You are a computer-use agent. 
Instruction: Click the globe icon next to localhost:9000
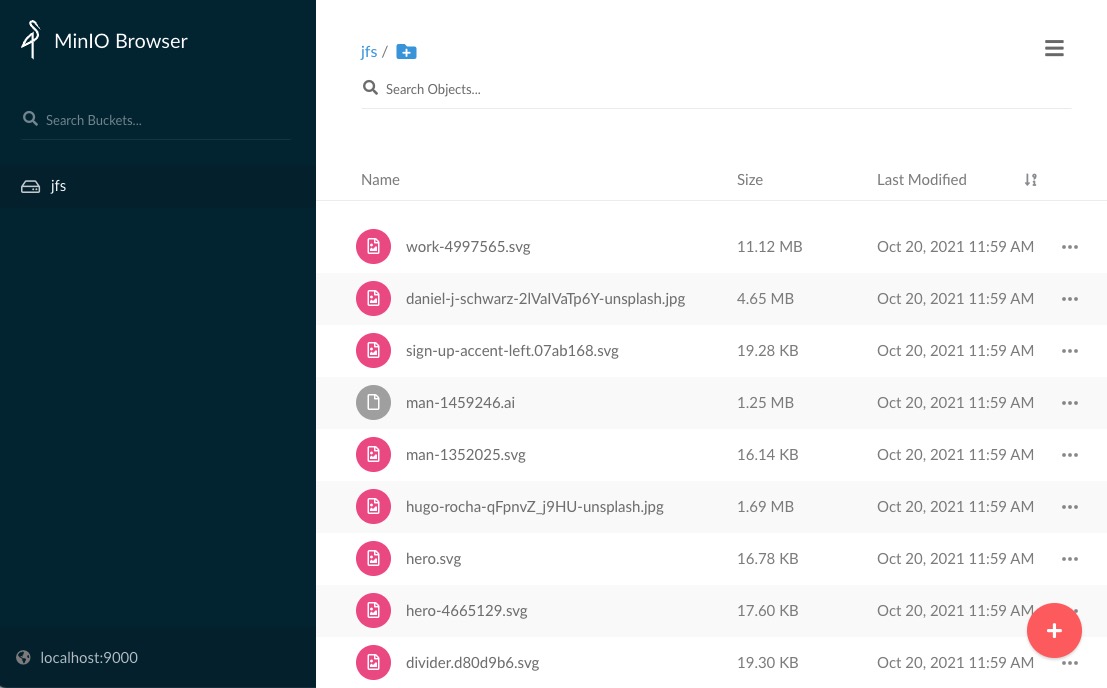click(x=23, y=657)
